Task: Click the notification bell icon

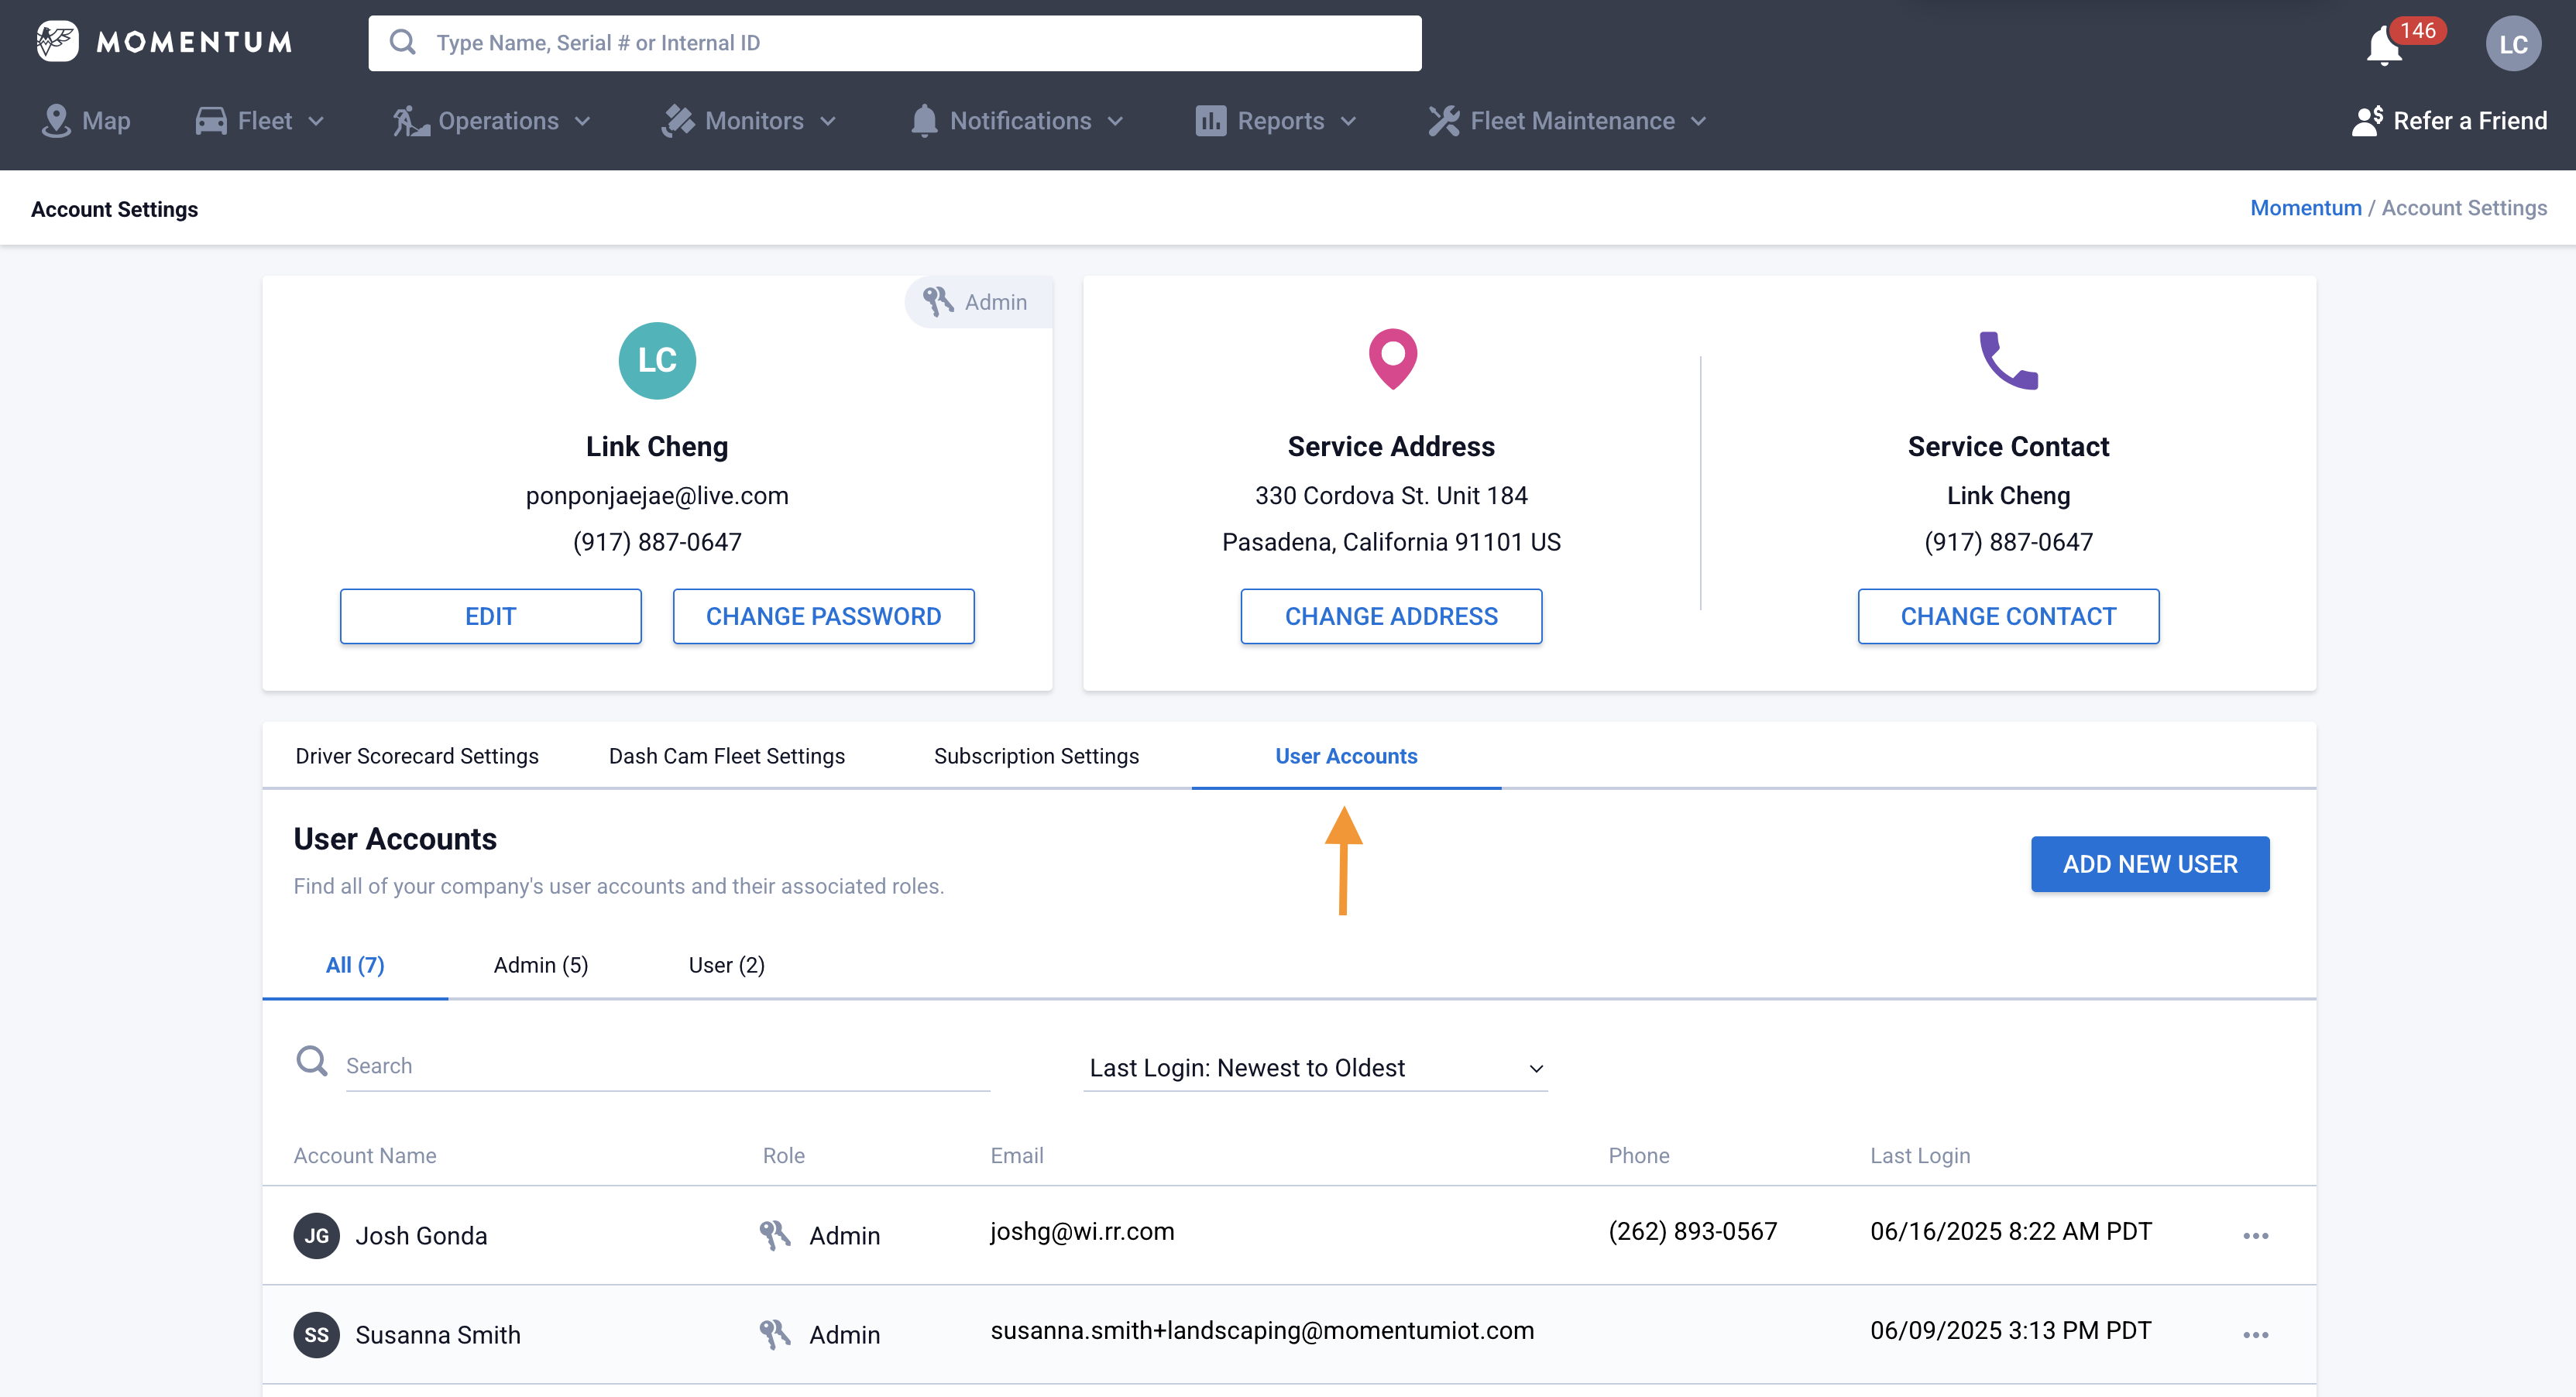Action: [x=2384, y=45]
